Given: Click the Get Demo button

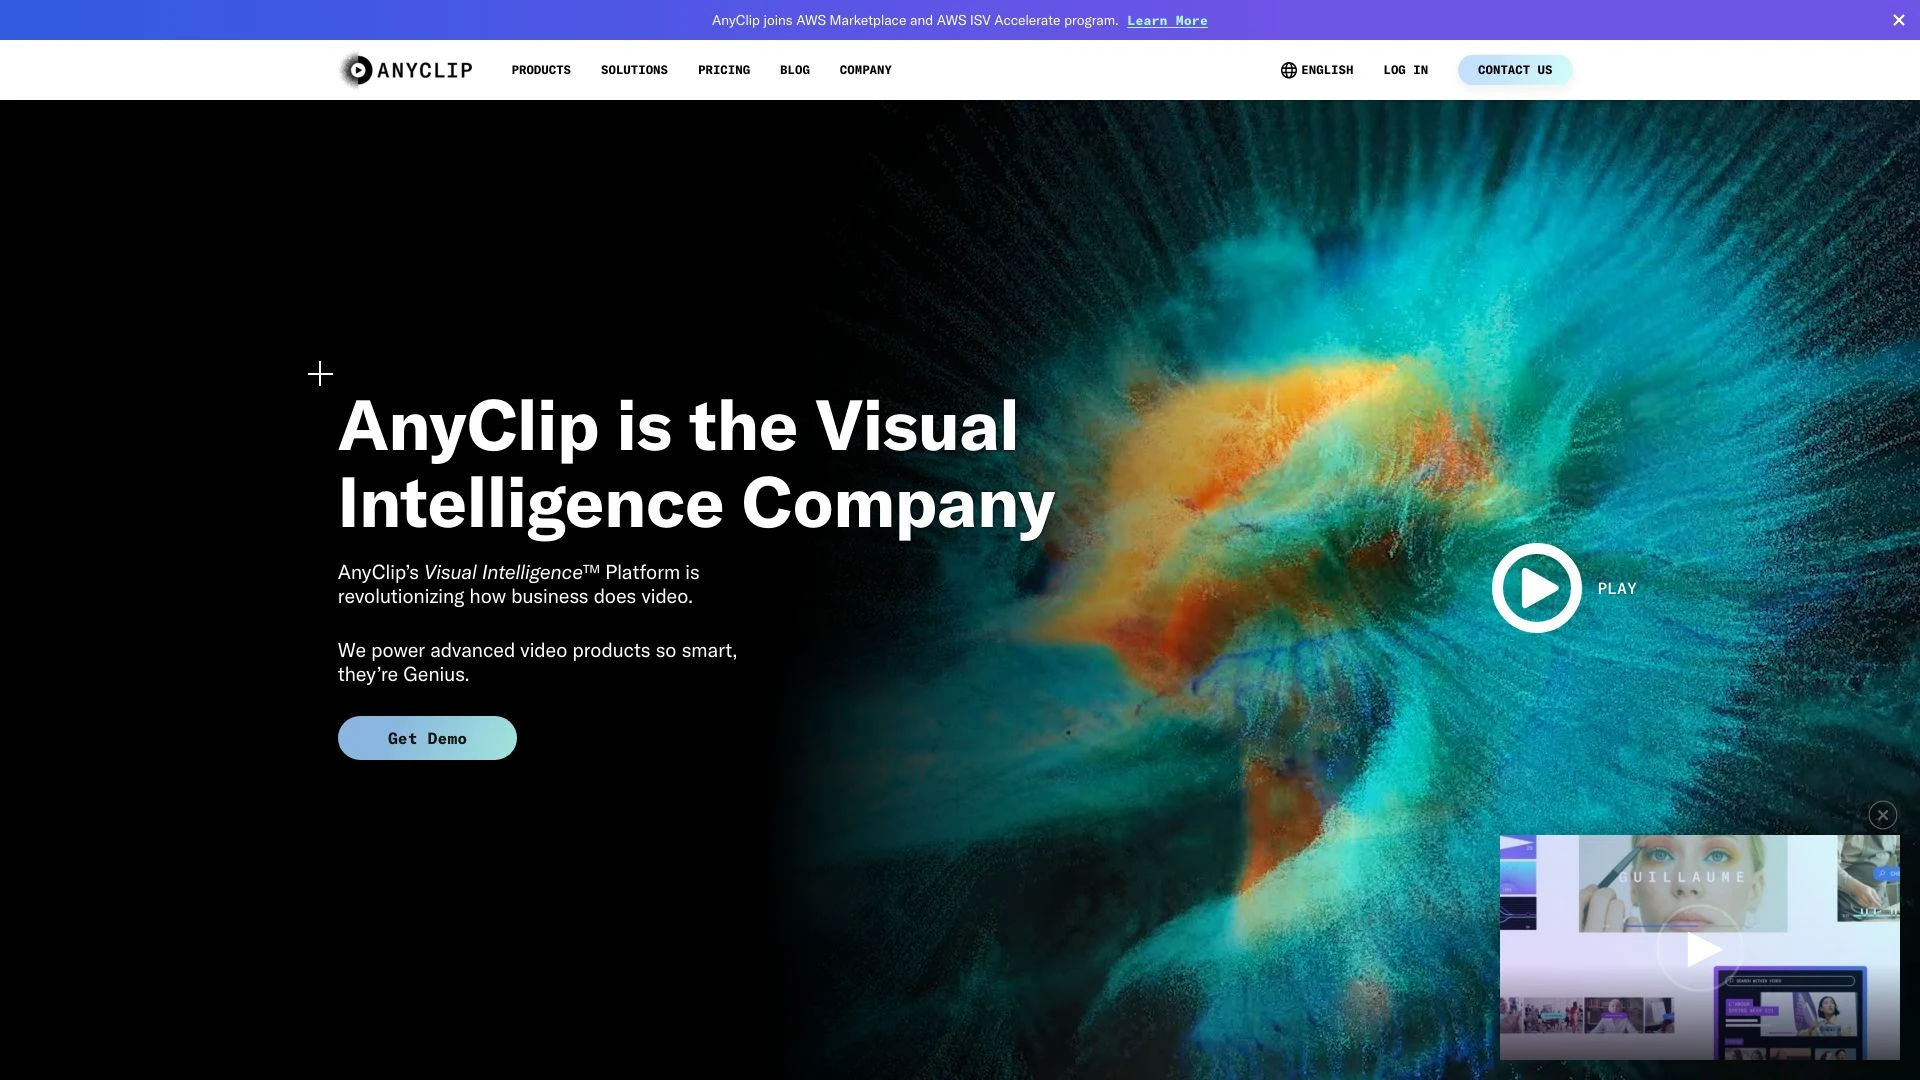Looking at the screenshot, I should (427, 737).
